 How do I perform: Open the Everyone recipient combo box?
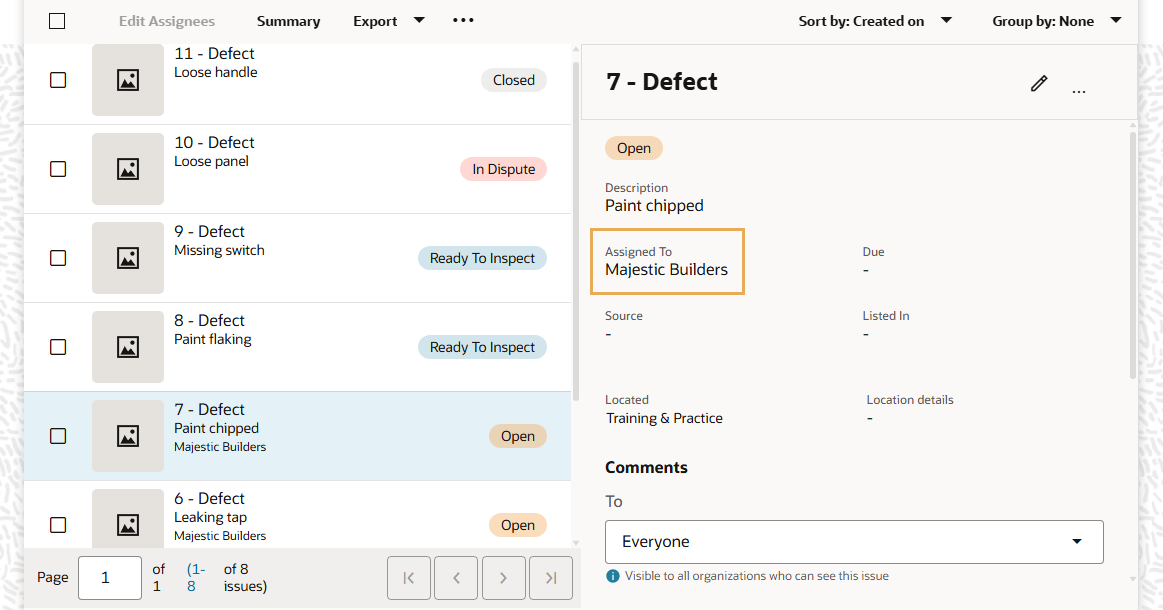coord(854,542)
